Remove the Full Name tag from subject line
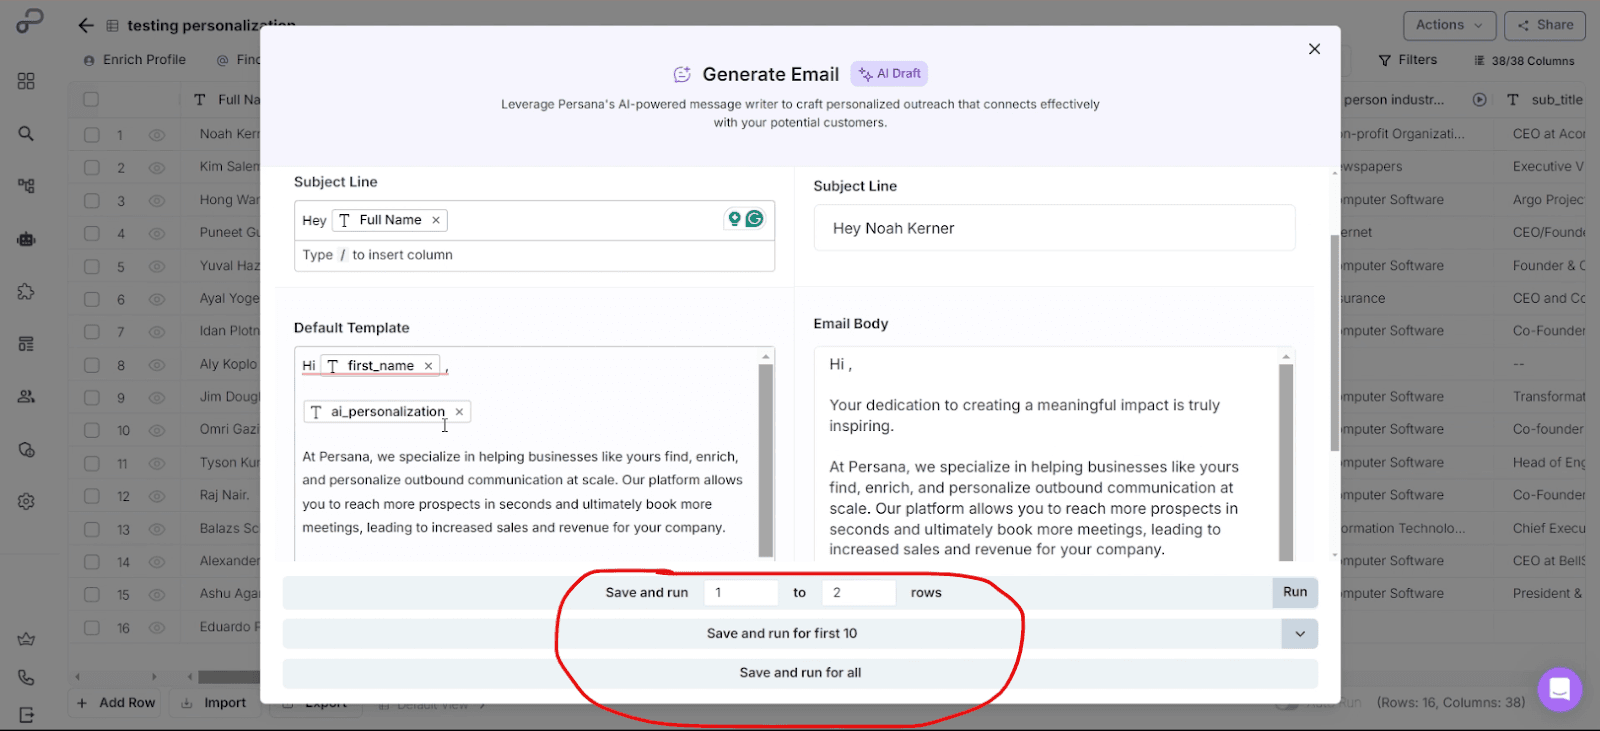 pos(436,220)
